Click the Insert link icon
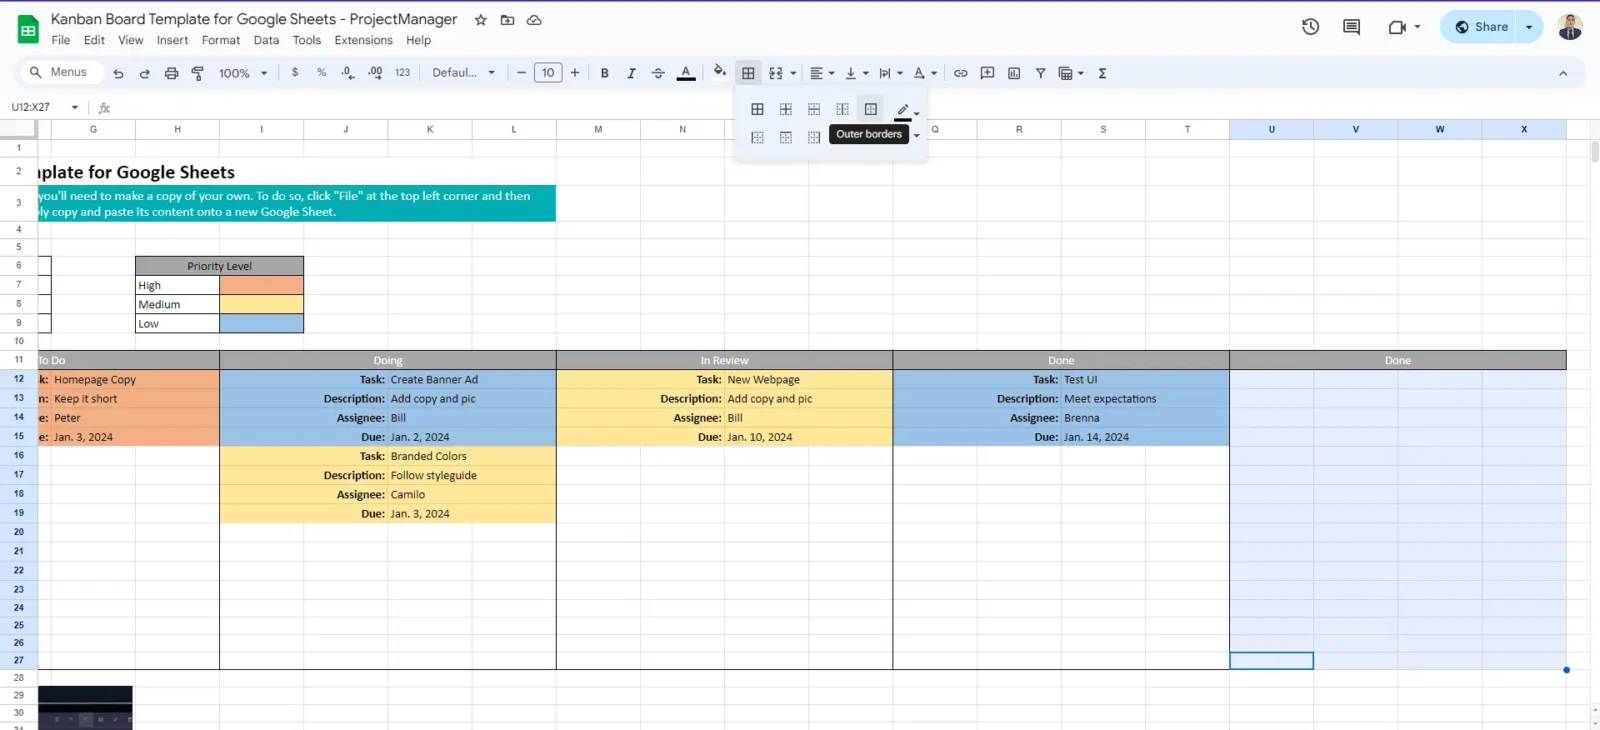 (x=961, y=73)
